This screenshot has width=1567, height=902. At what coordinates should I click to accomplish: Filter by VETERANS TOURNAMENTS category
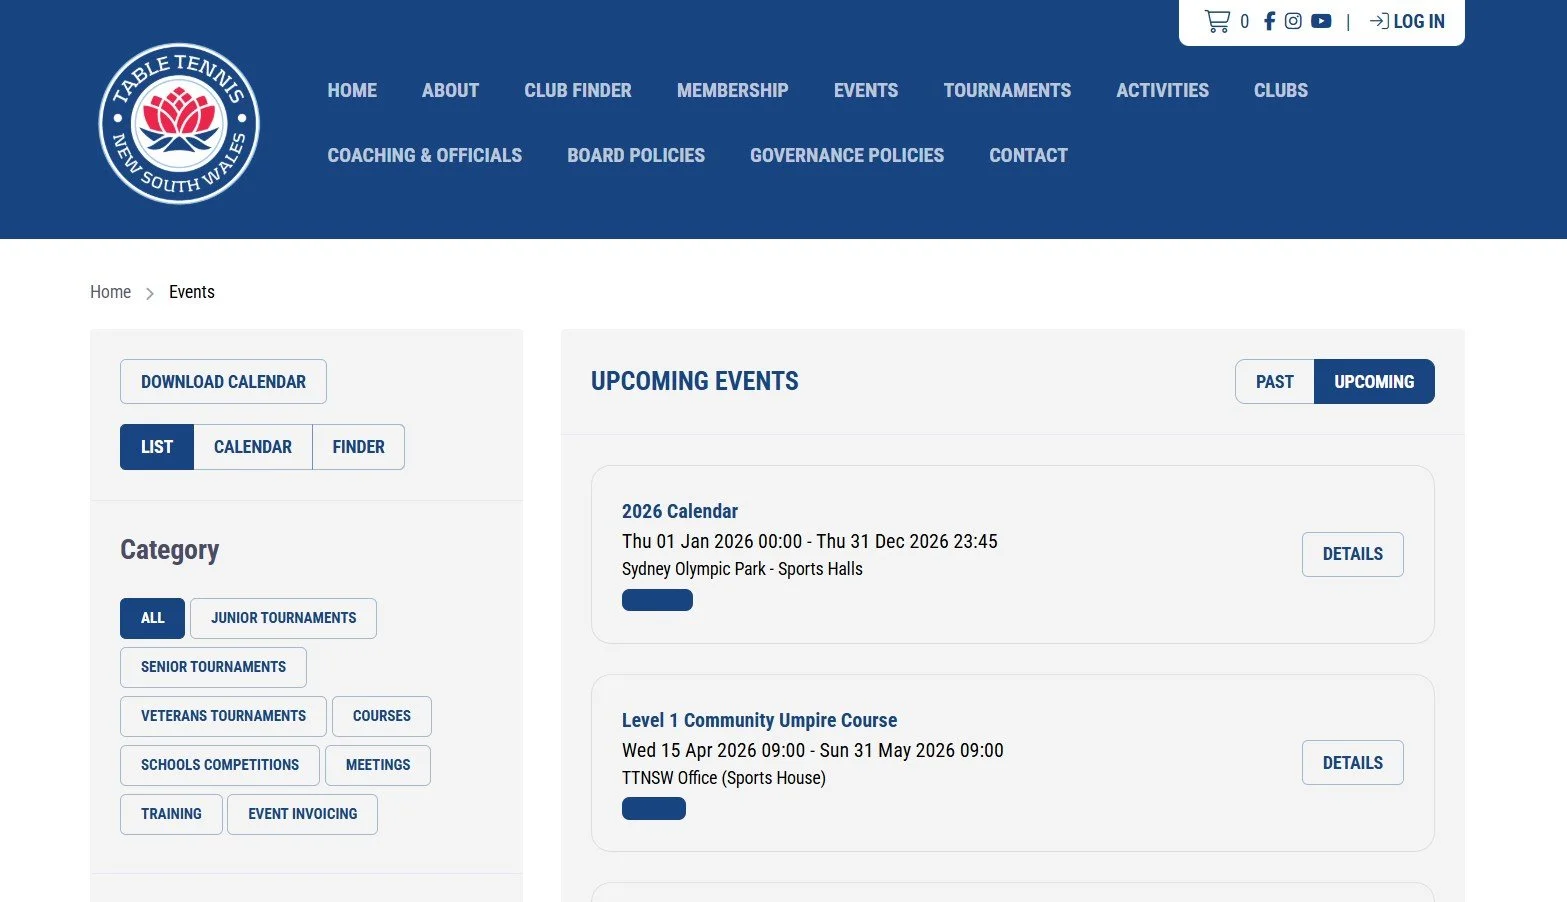pyautogui.click(x=223, y=716)
